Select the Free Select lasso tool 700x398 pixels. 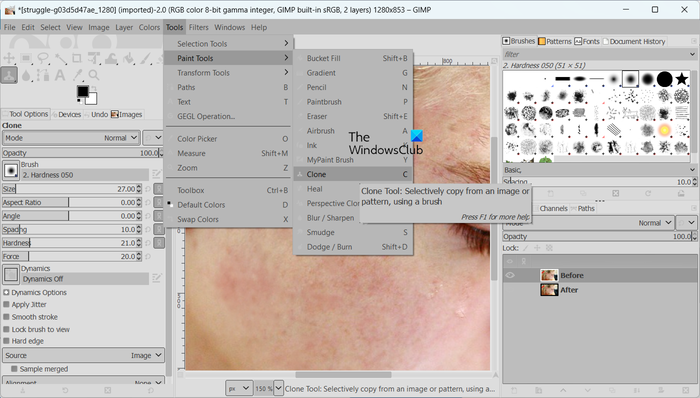pyautogui.click(x=43, y=58)
